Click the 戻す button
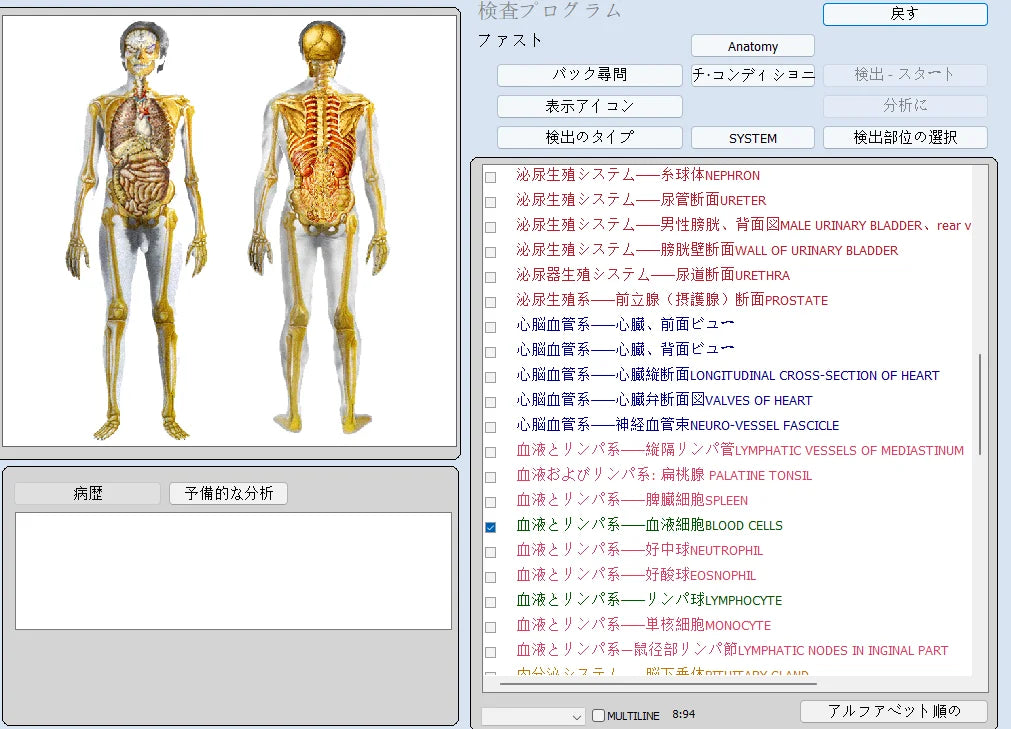Screen dimensions: 1011x729 tap(904, 14)
